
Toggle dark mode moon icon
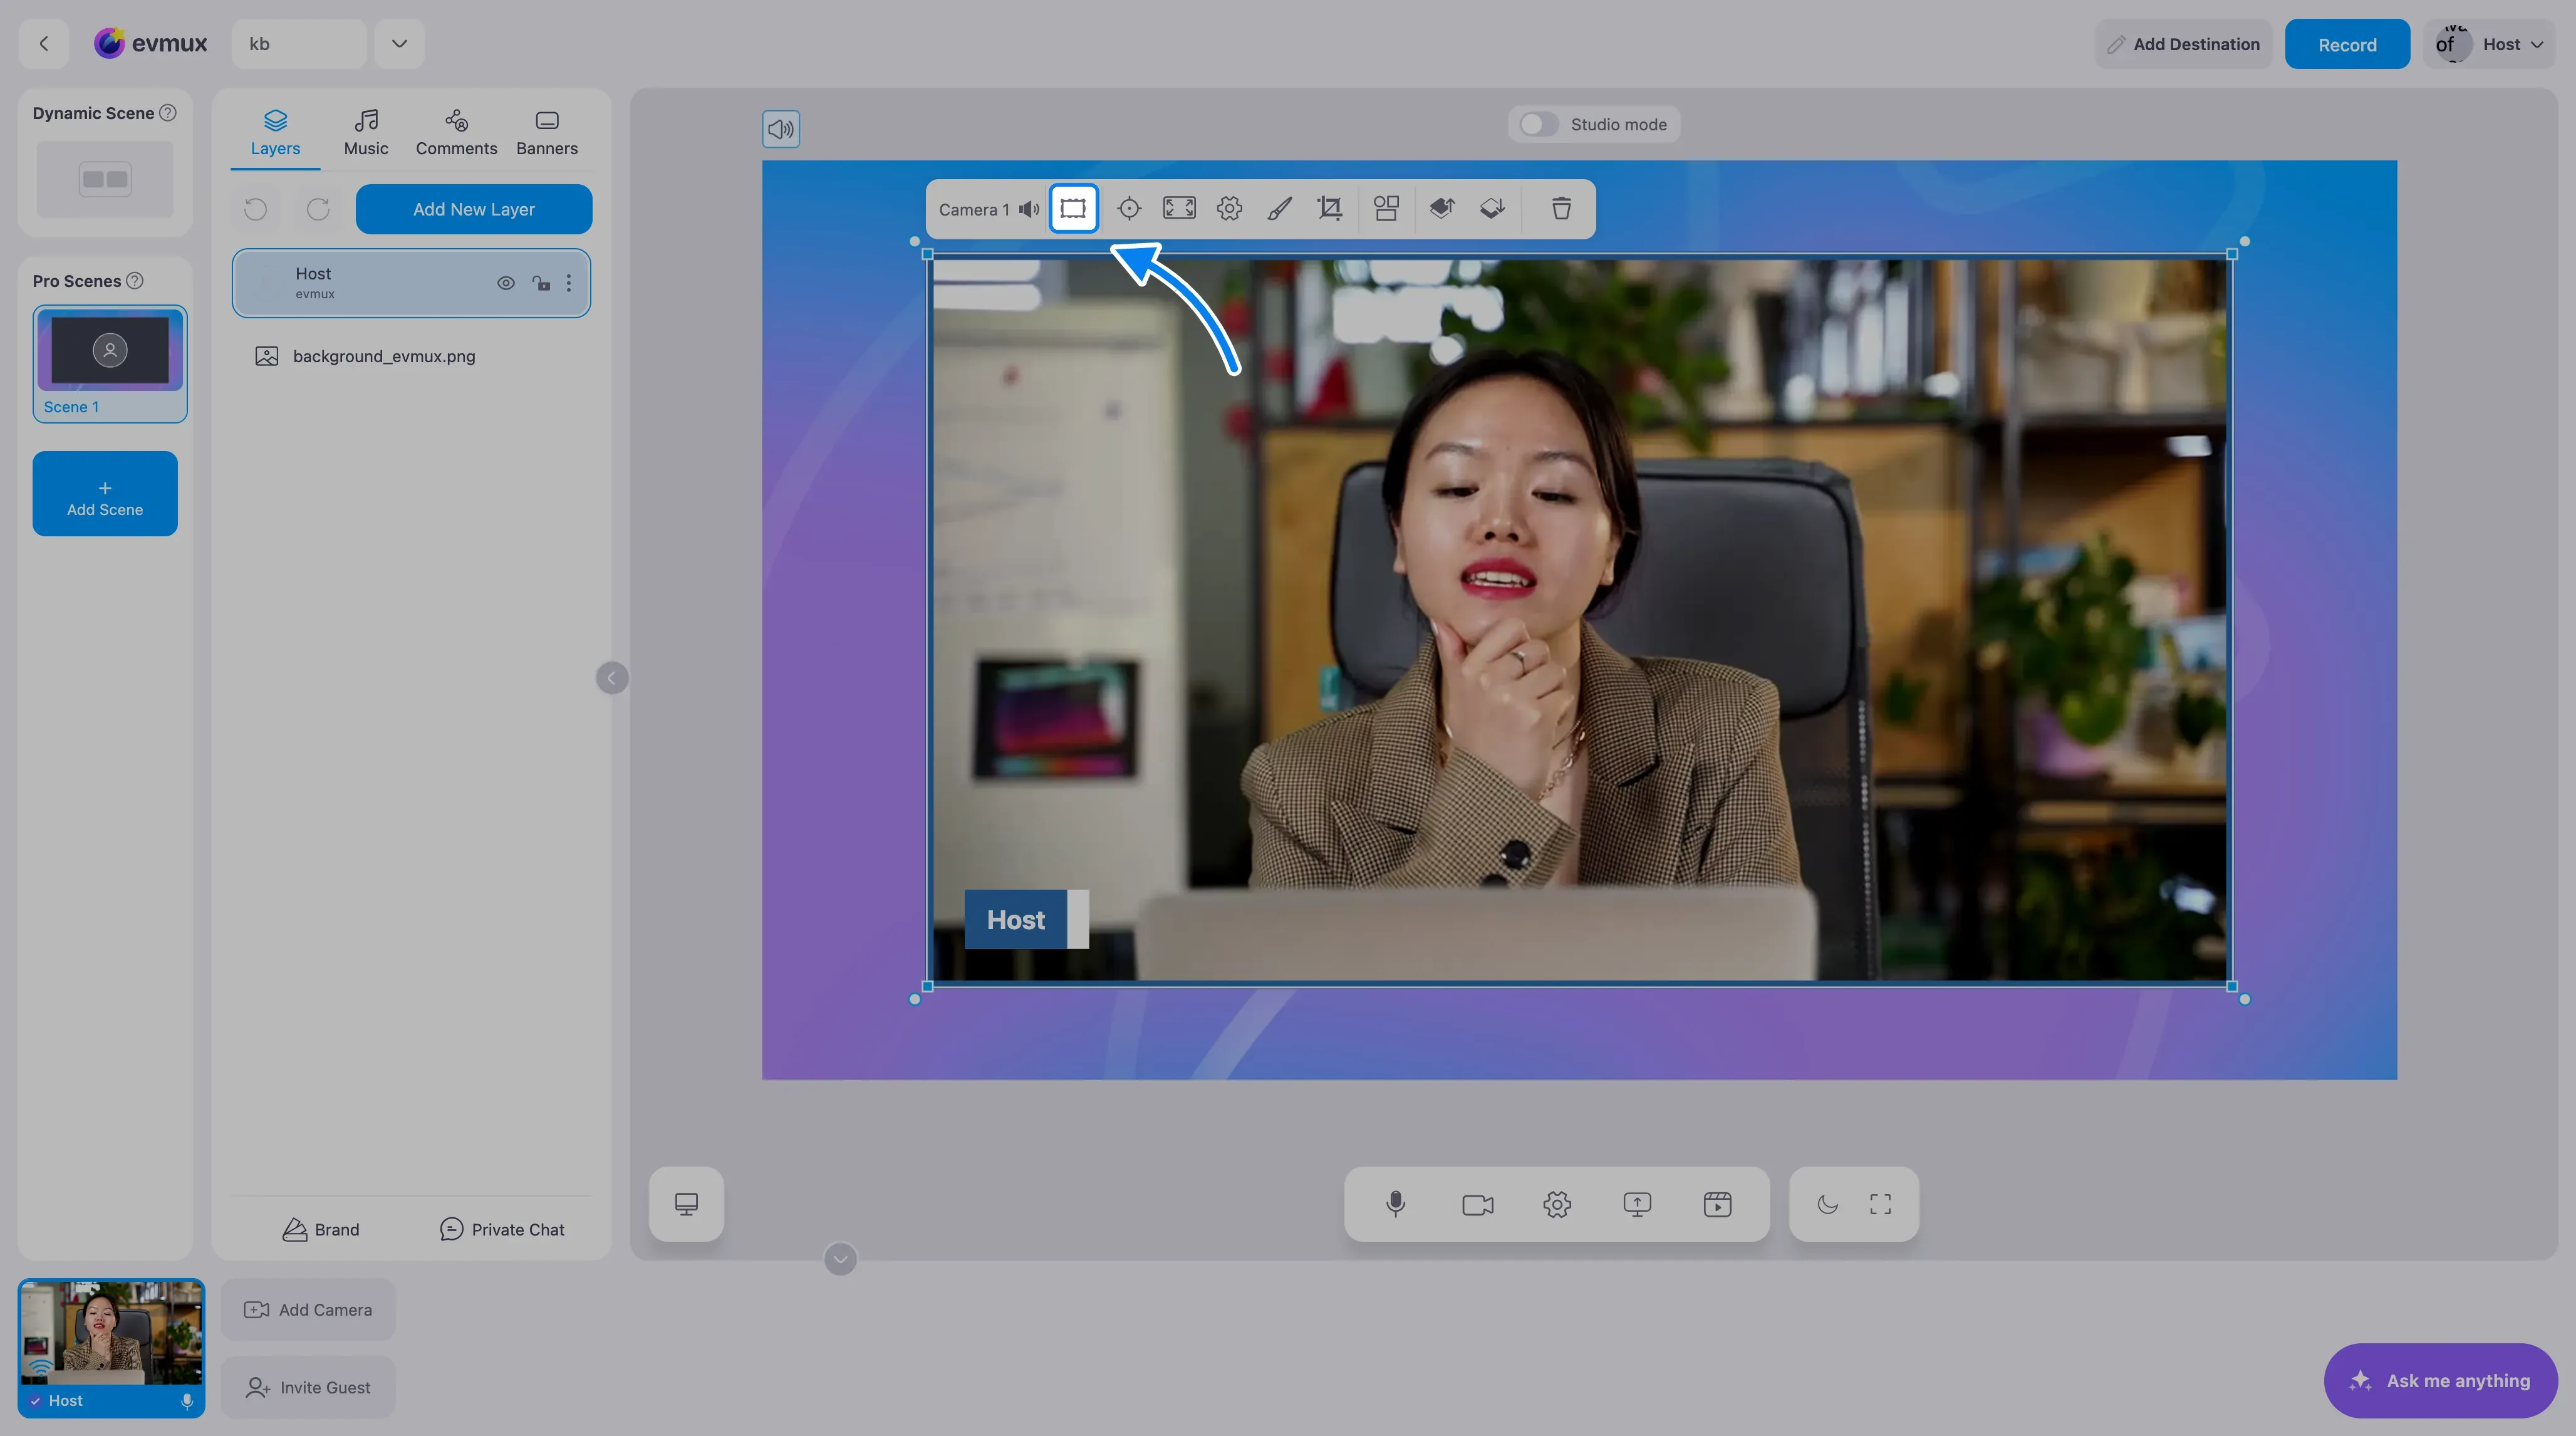coord(1828,1204)
